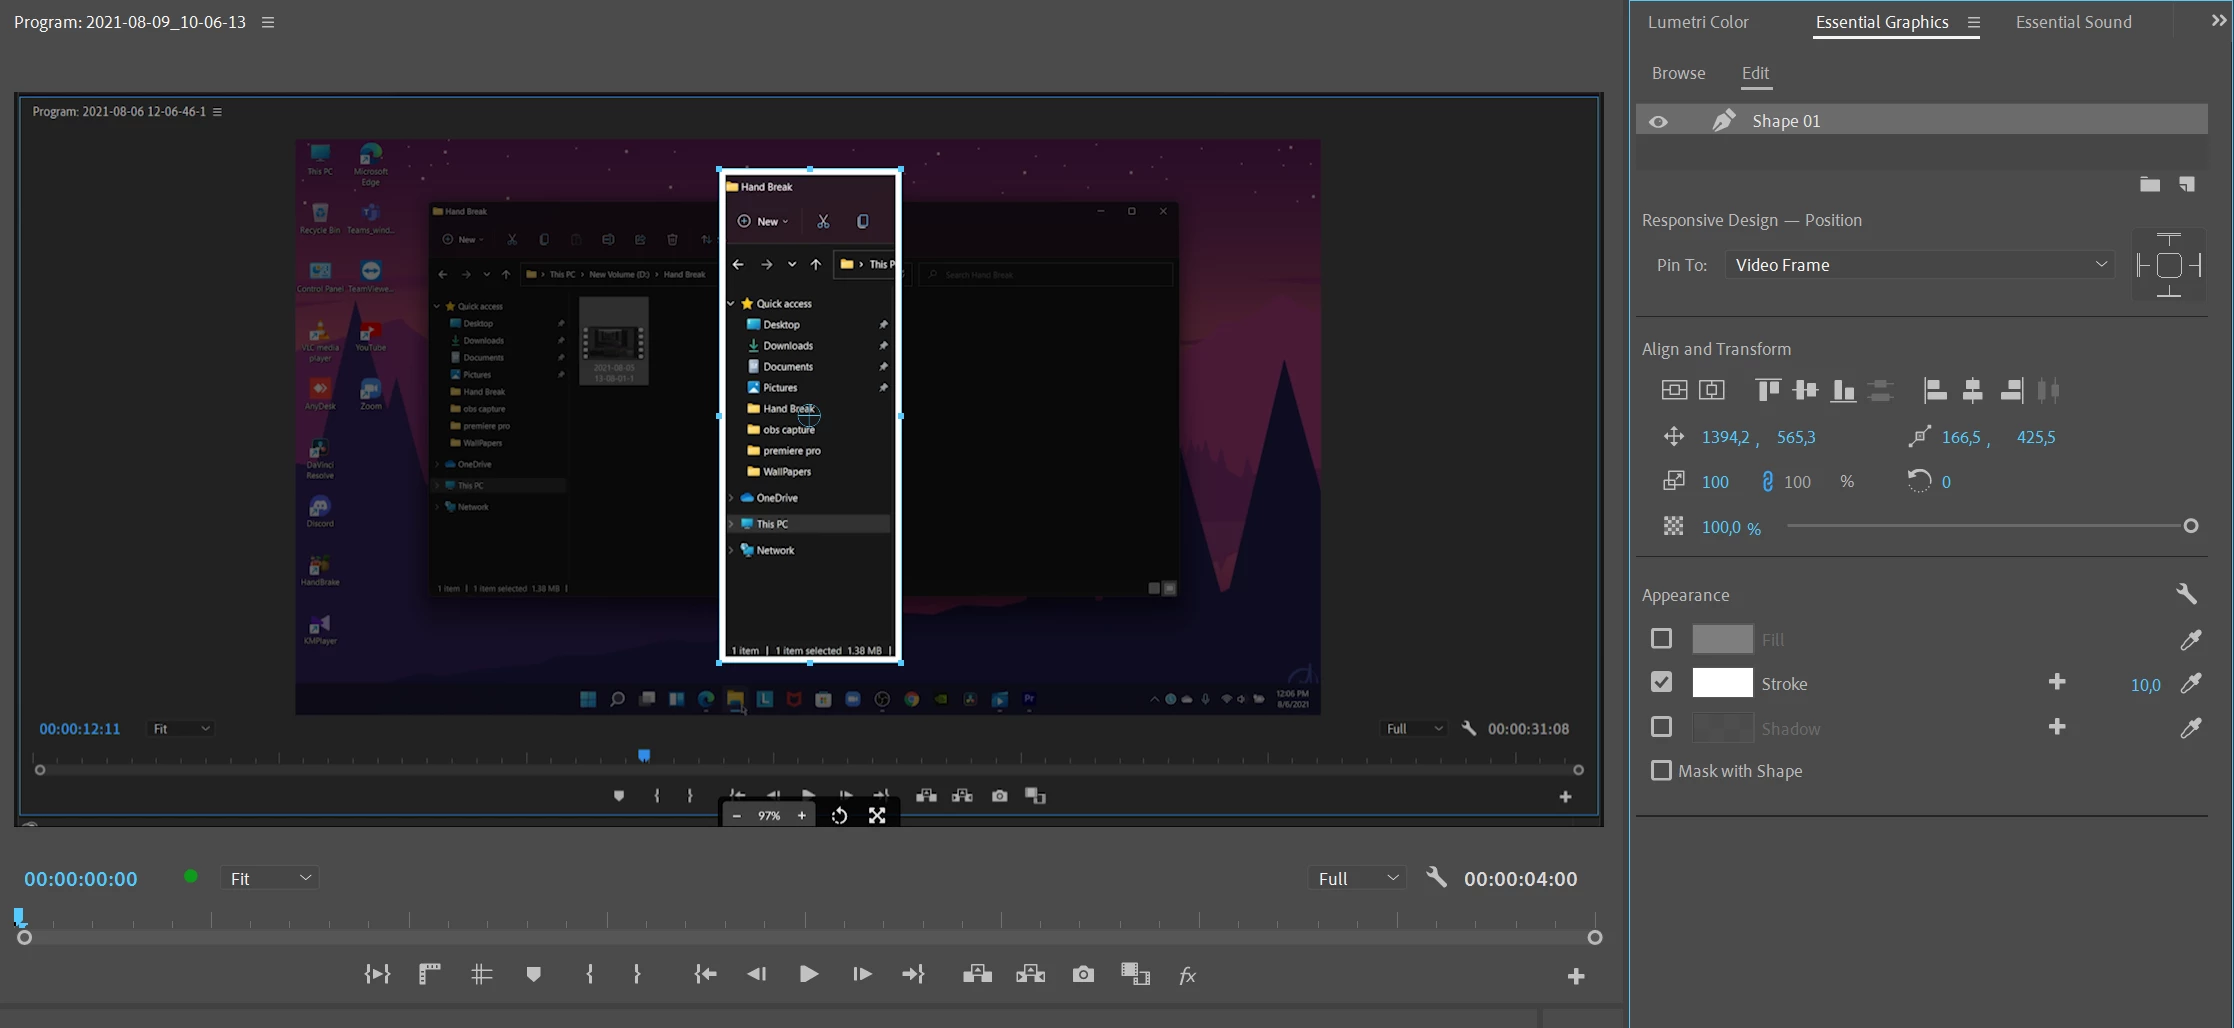Show overflow panels with the double chevron
Screen dimensions: 2234x1028
coord(2219,21)
